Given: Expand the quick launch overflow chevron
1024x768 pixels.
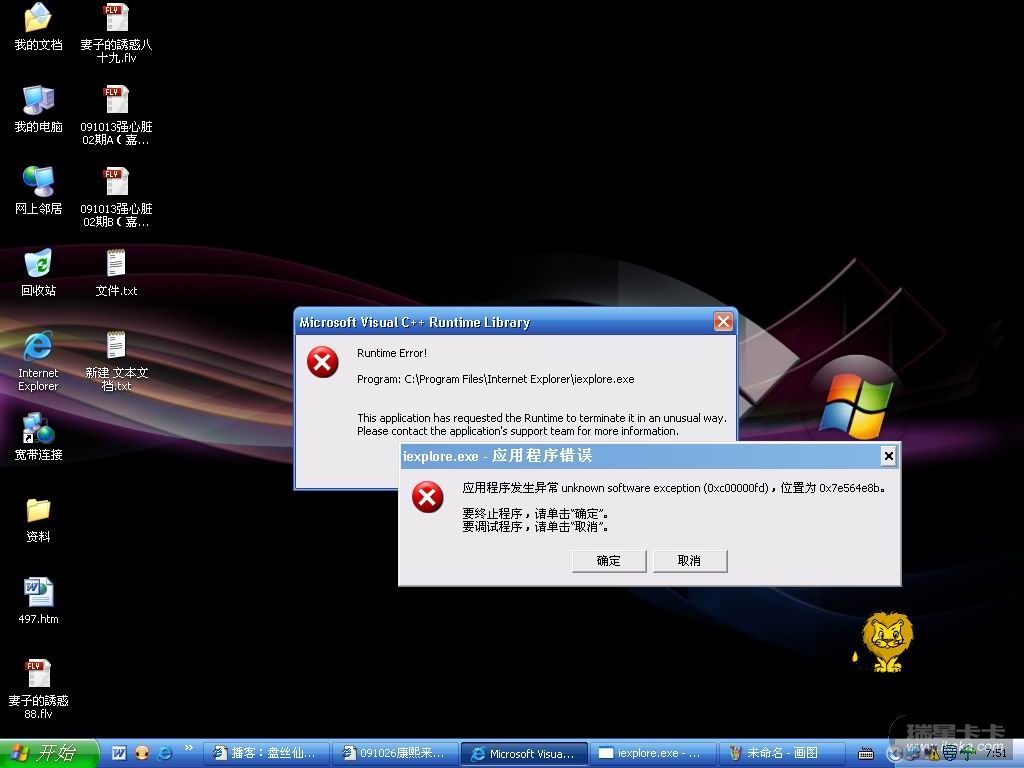Looking at the screenshot, I should (x=189, y=748).
